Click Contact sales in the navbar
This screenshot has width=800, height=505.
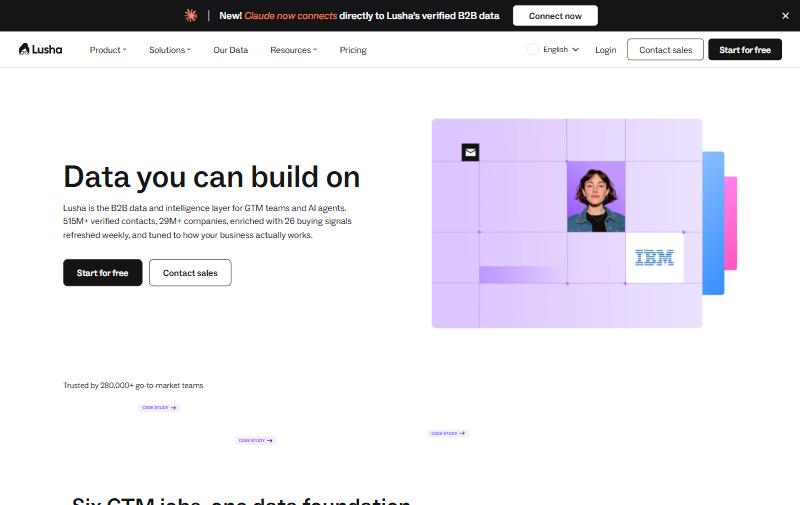pos(665,49)
